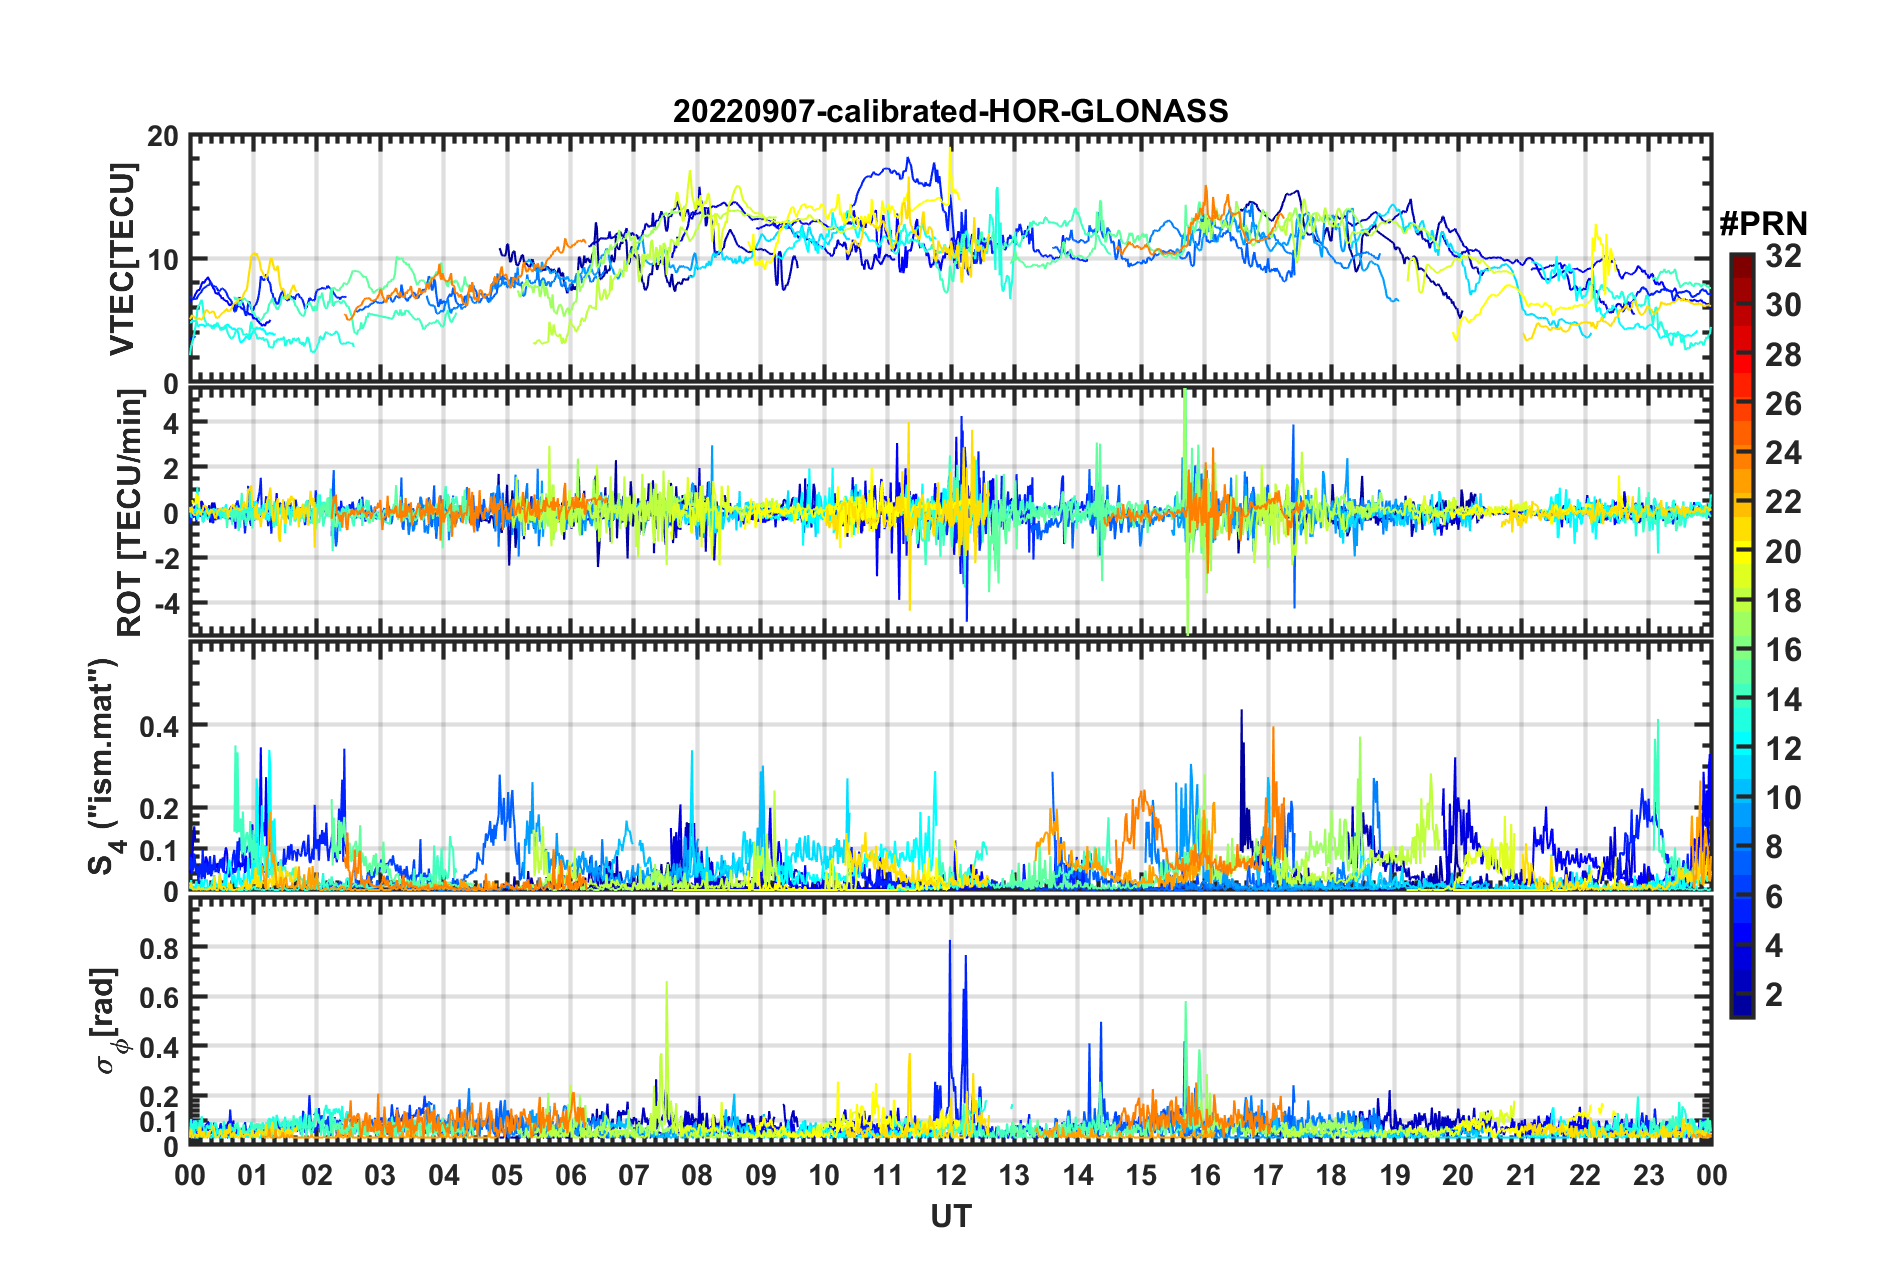
Task: Click the dark blue bottom of the colorbar
Action: click(x=1741, y=1008)
